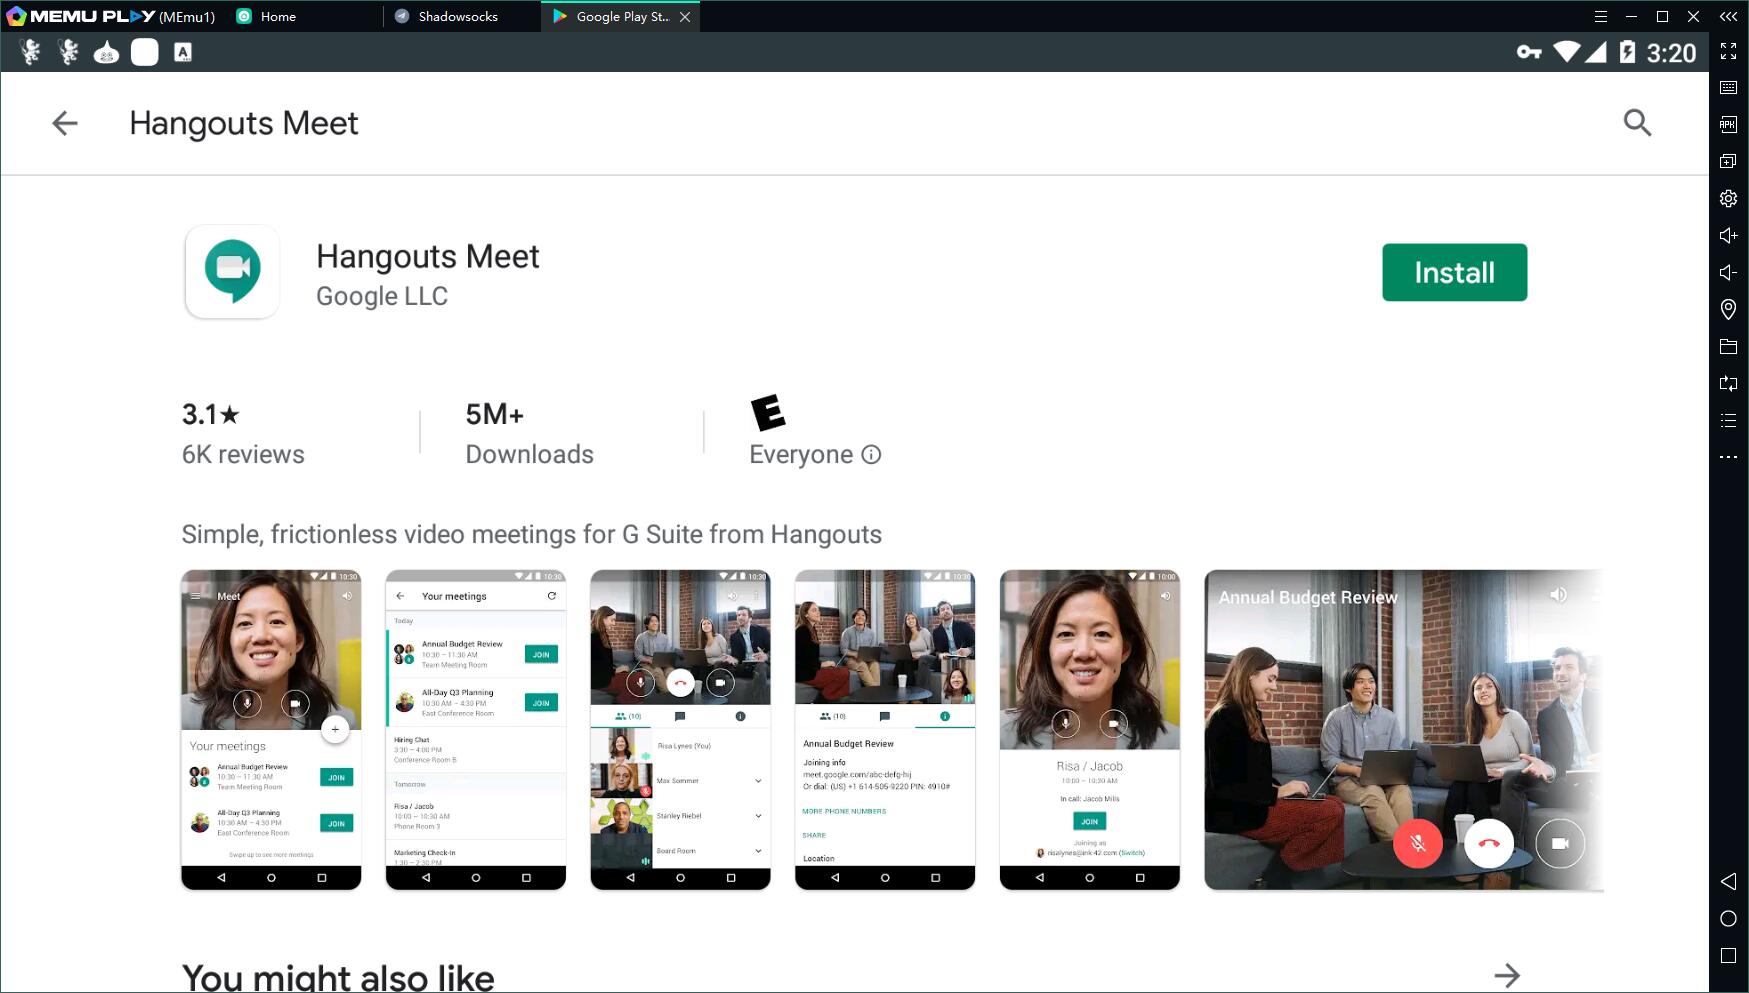
Task: Switch to the Home tab
Action: coord(277,16)
